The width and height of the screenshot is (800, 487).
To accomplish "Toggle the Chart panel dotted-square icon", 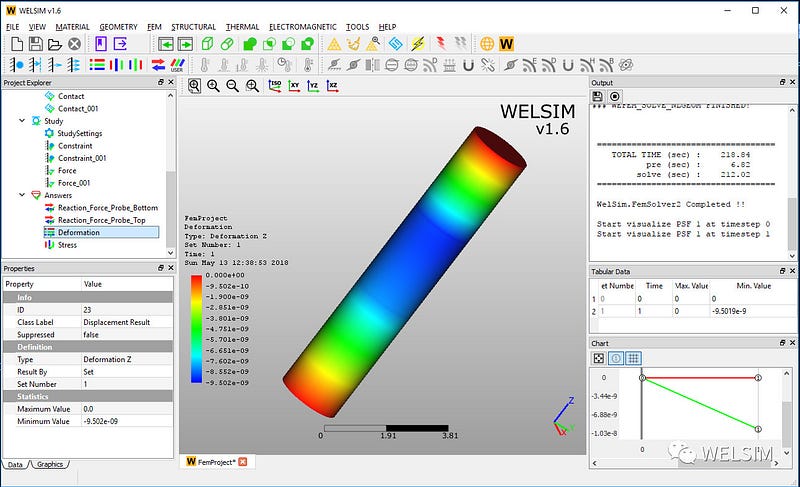I will [599, 358].
